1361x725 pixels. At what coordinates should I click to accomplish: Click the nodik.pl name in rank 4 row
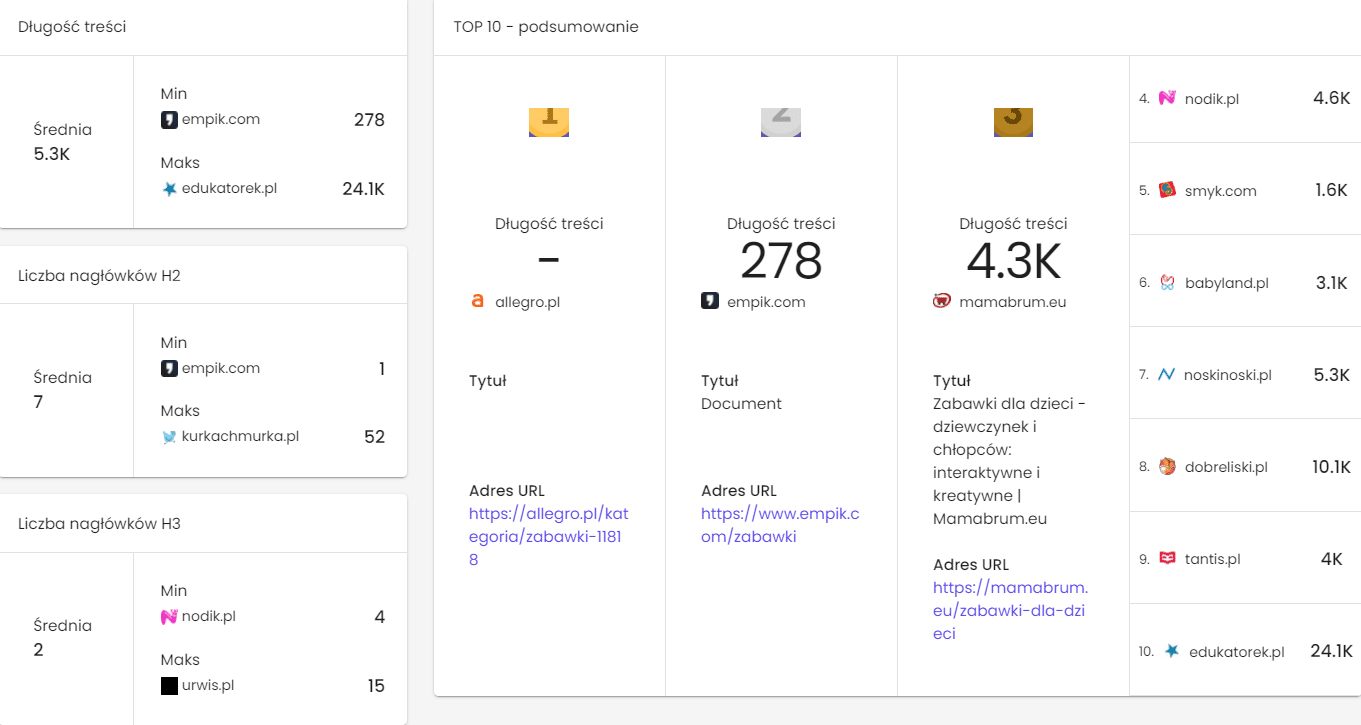click(x=1212, y=99)
